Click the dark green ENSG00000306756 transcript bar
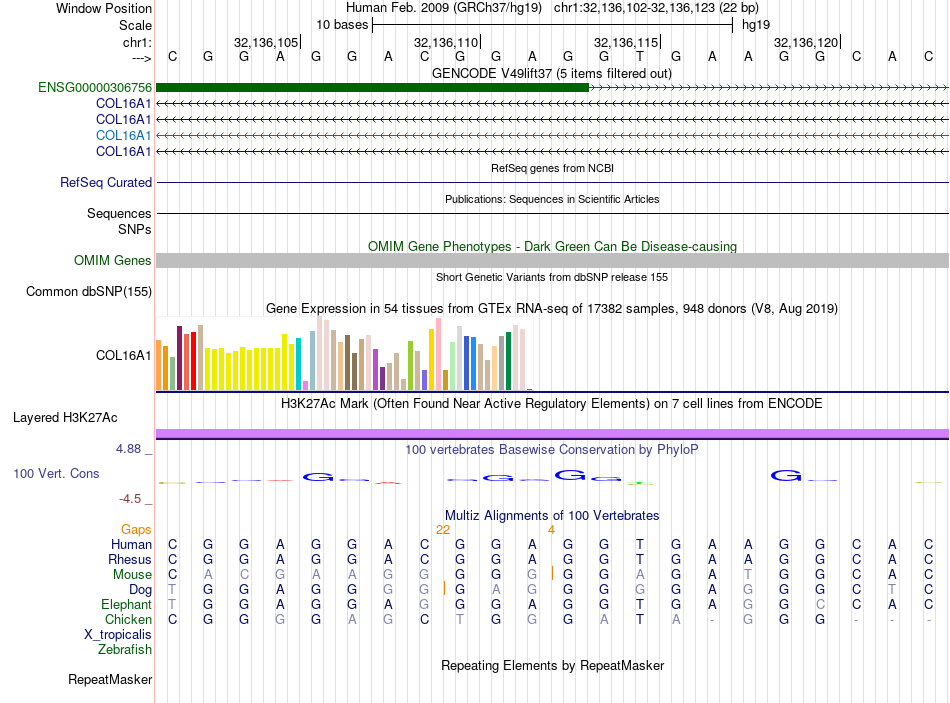Image resolution: width=950 pixels, height=703 pixels. (x=372, y=88)
